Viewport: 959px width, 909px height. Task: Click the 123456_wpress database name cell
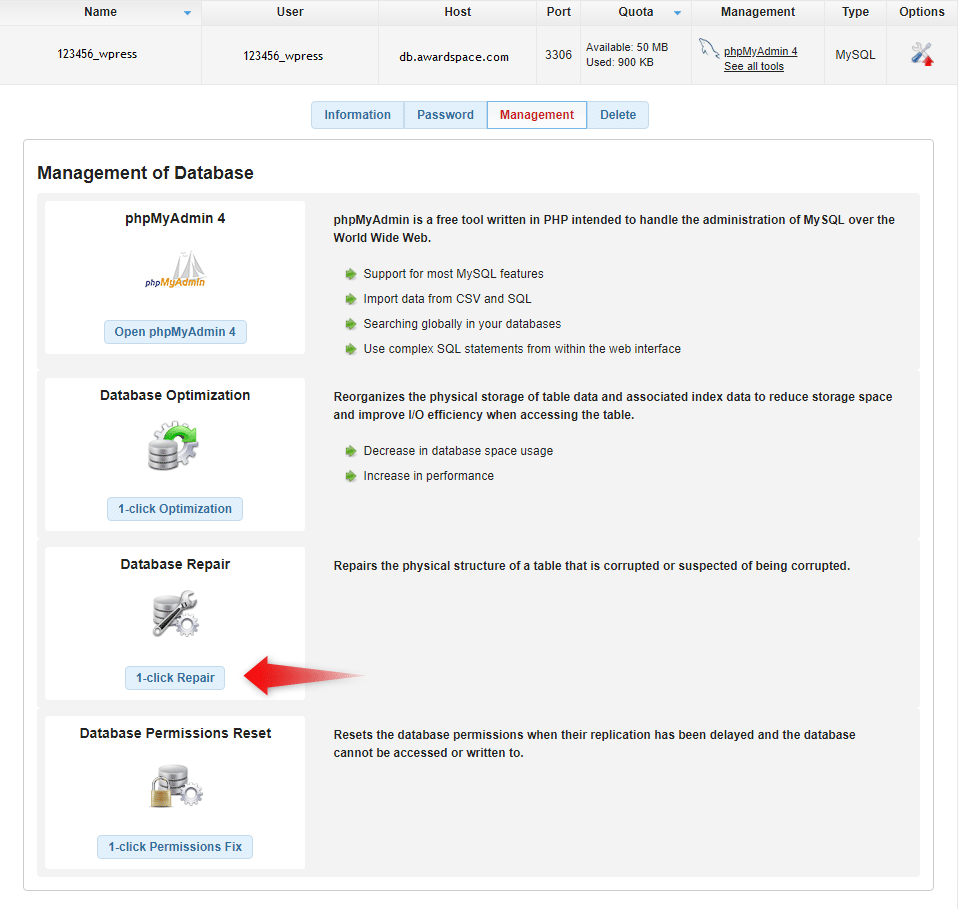[x=97, y=54]
